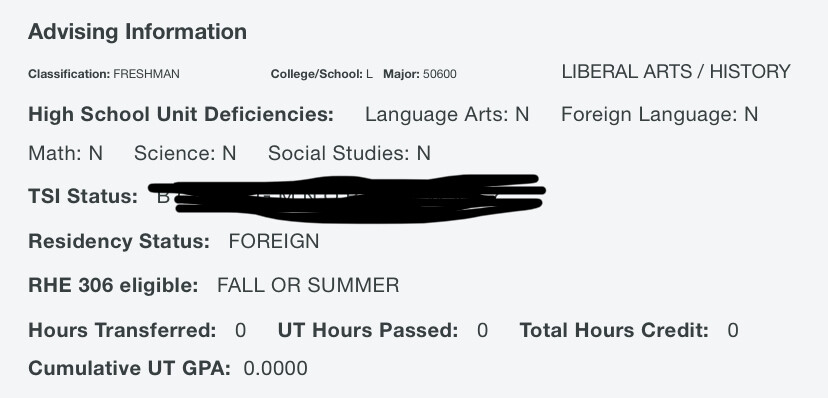Click the Hours Transferred value
Screen dimensions: 828x398
point(240,330)
